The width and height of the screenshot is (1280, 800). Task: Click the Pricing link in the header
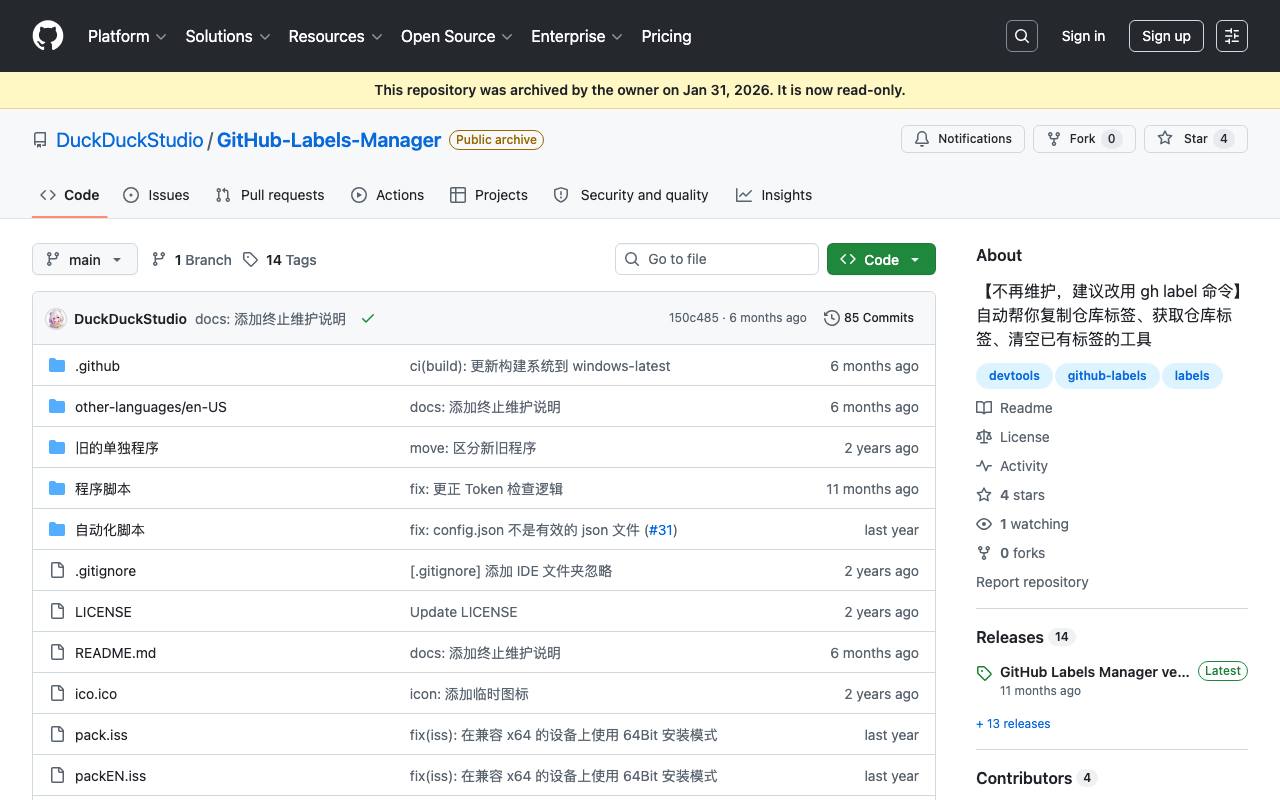tap(666, 36)
